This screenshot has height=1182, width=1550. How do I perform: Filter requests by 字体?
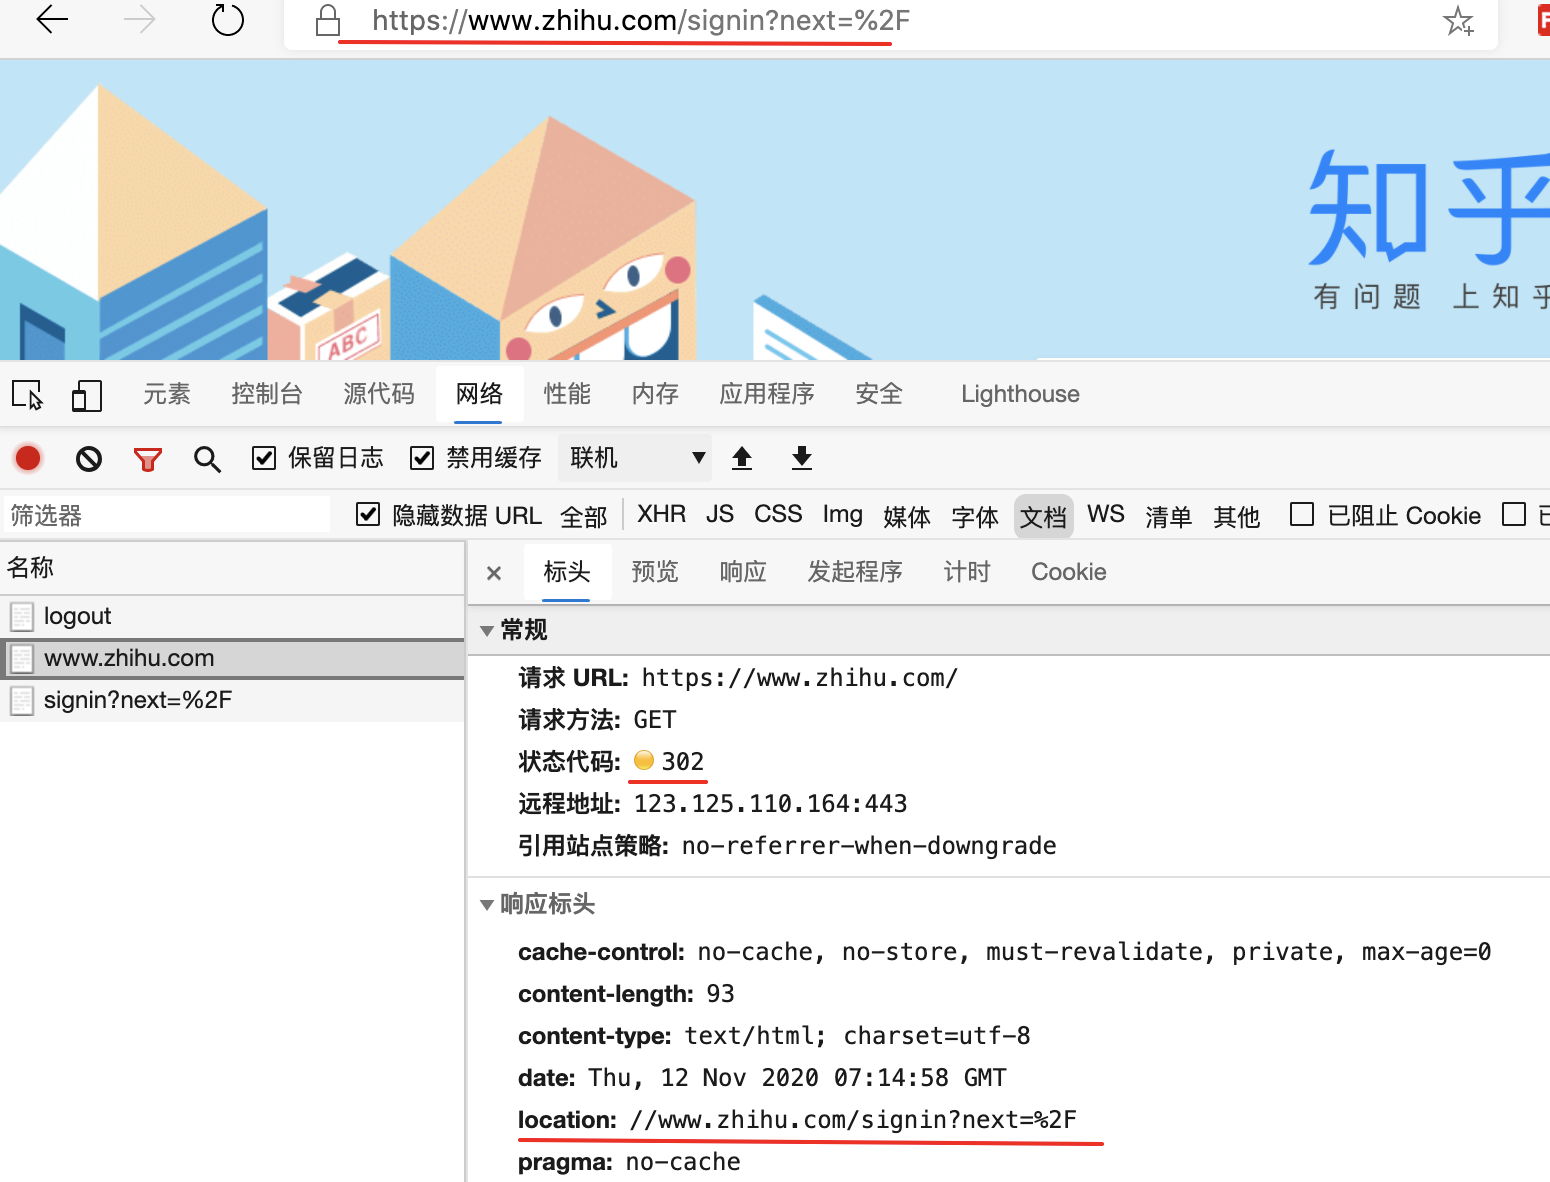point(975,516)
